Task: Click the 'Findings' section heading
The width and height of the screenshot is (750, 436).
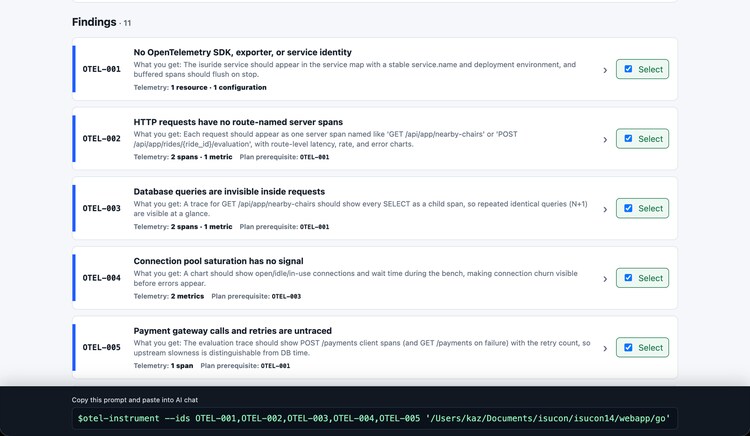Action: click(x=94, y=22)
